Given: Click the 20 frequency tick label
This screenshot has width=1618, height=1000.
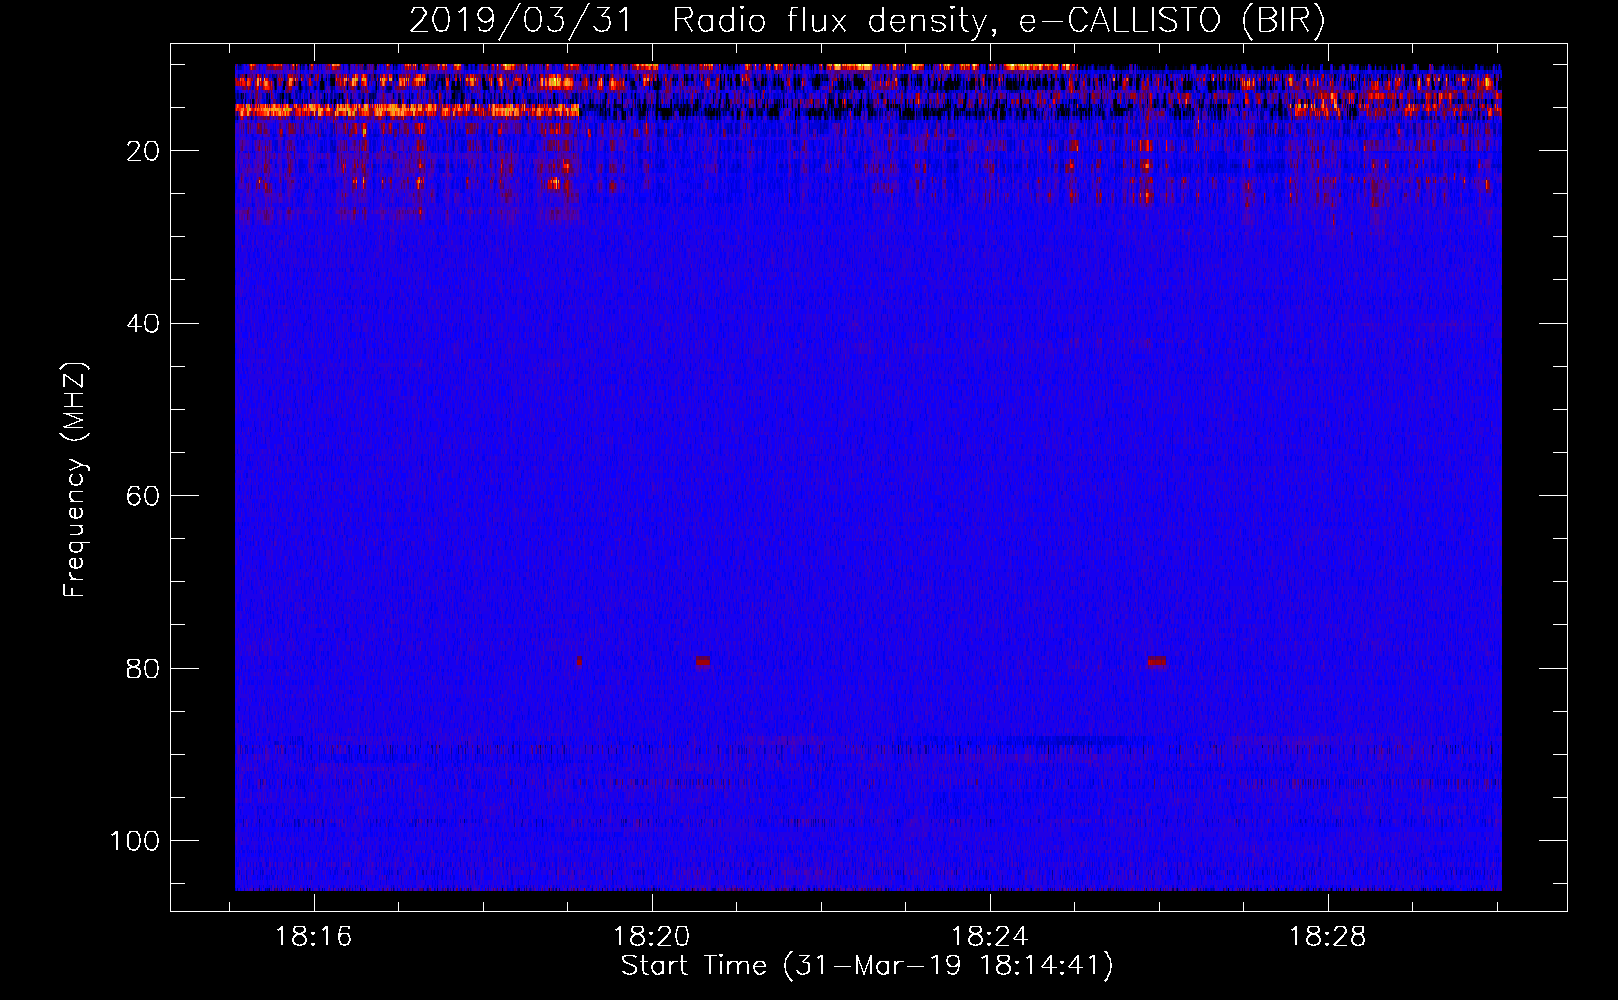Looking at the screenshot, I should point(144,151).
